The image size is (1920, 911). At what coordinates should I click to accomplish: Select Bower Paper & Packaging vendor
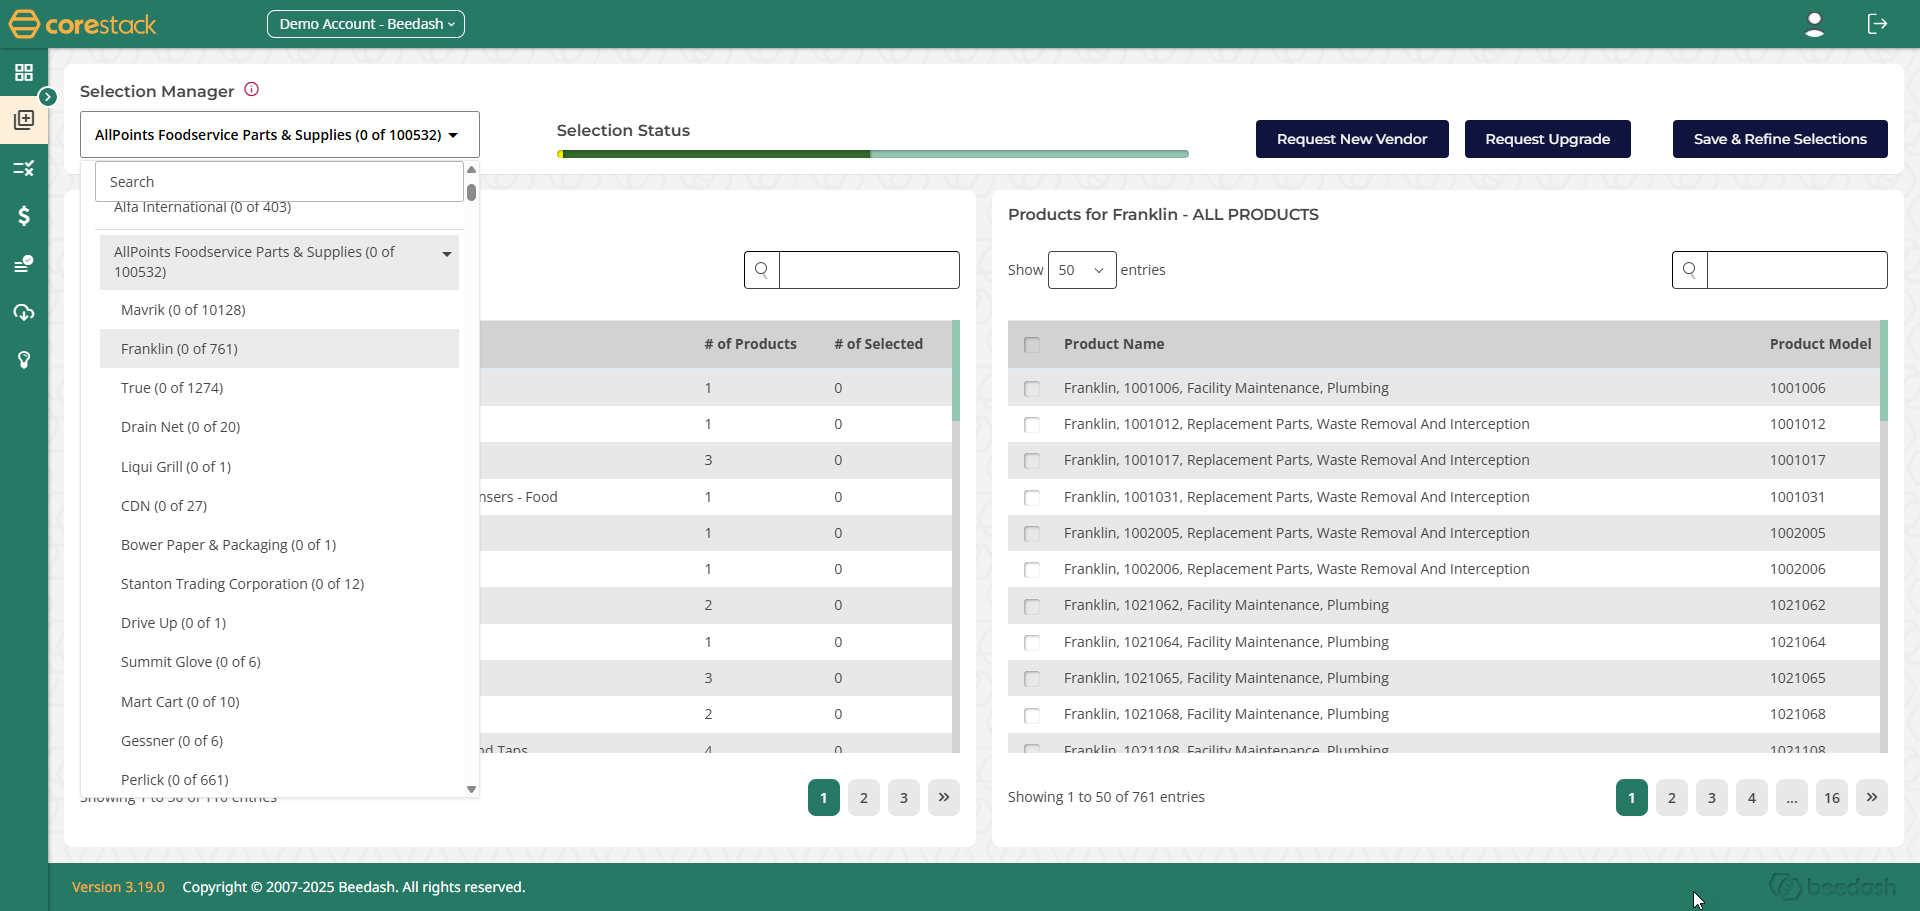[279, 545]
